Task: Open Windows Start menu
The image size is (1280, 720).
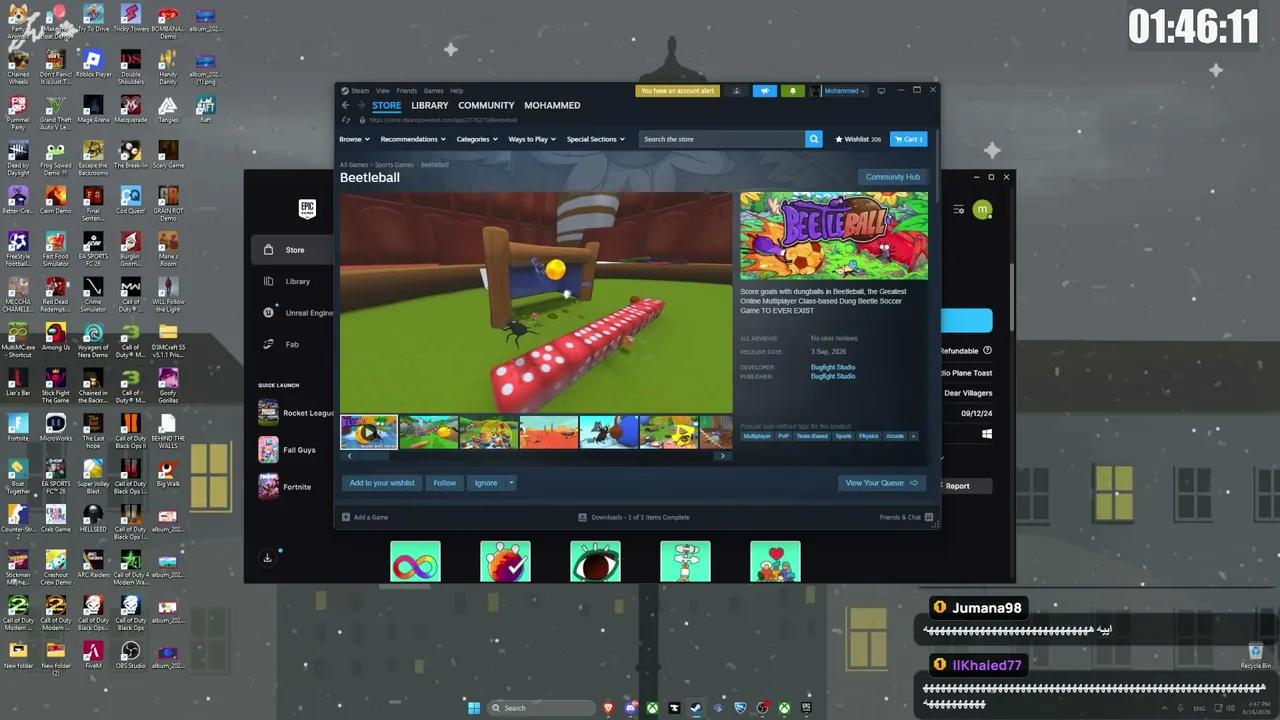Action: tap(474, 708)
